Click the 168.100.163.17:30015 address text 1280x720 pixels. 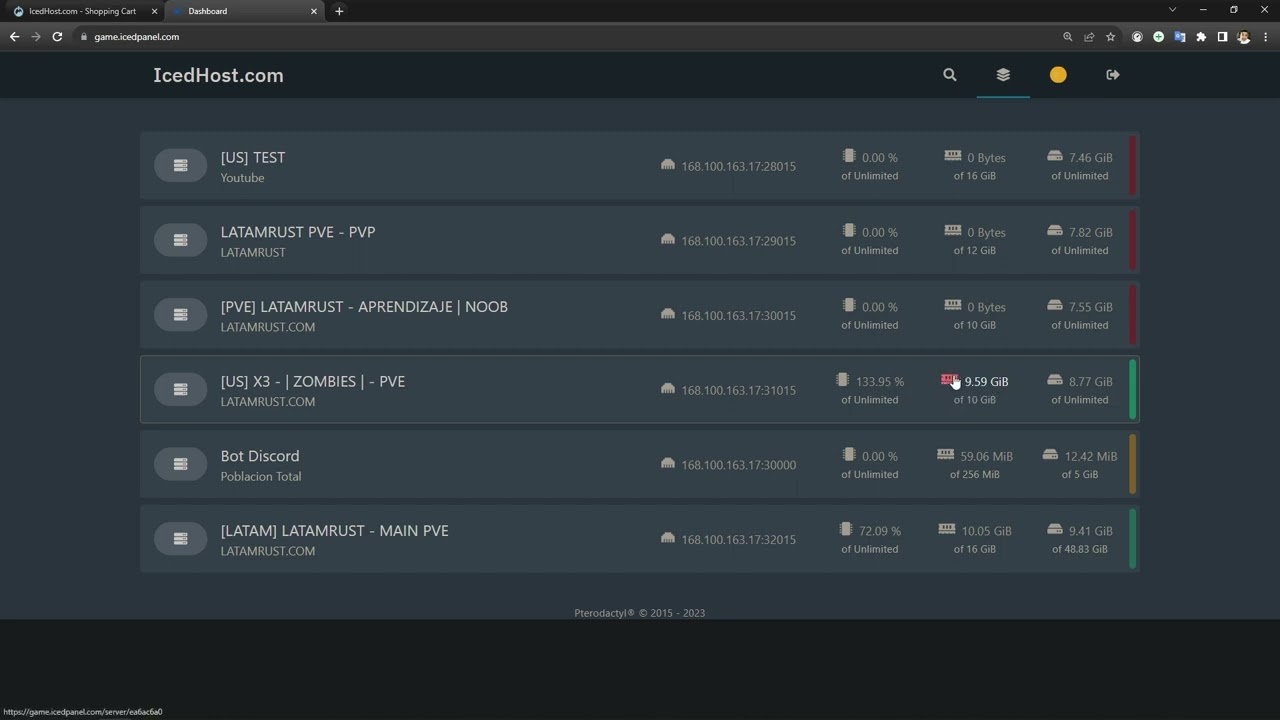tap(738, 316)
